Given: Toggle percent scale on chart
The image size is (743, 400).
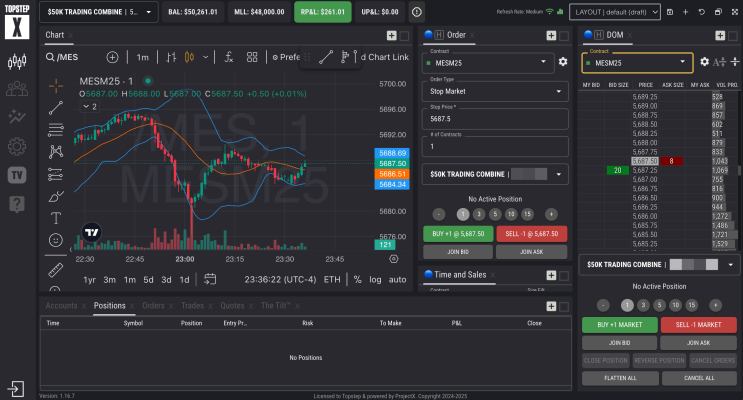Looking at the screenshot, I should (358, 280).
